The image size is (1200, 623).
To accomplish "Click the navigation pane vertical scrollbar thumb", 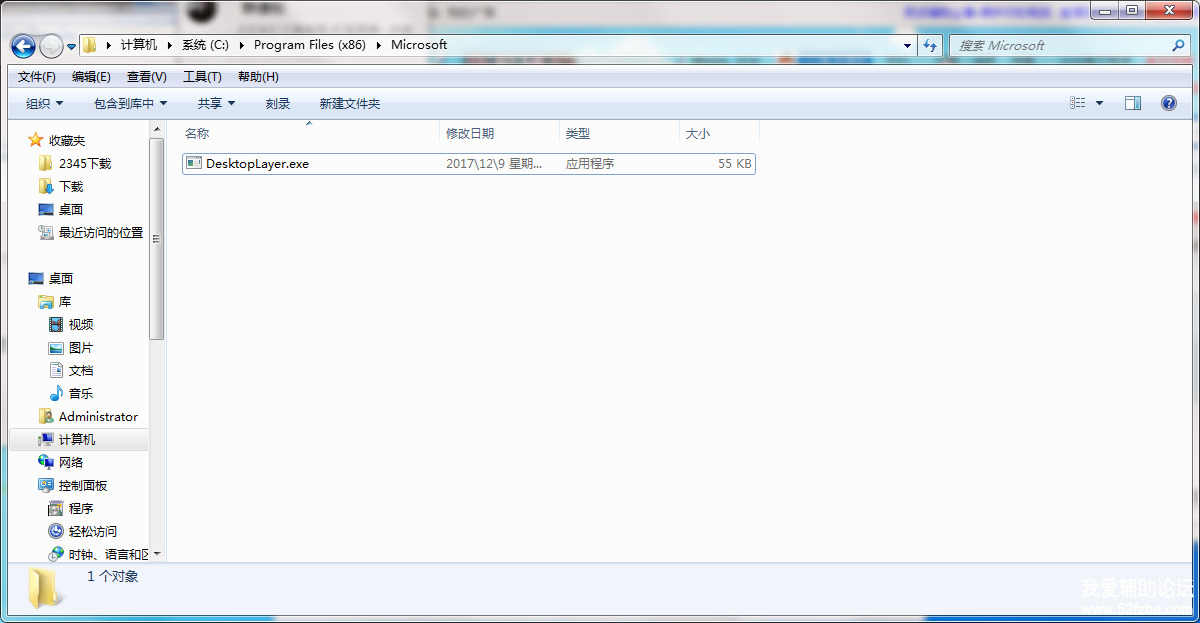I will [157, 239].
